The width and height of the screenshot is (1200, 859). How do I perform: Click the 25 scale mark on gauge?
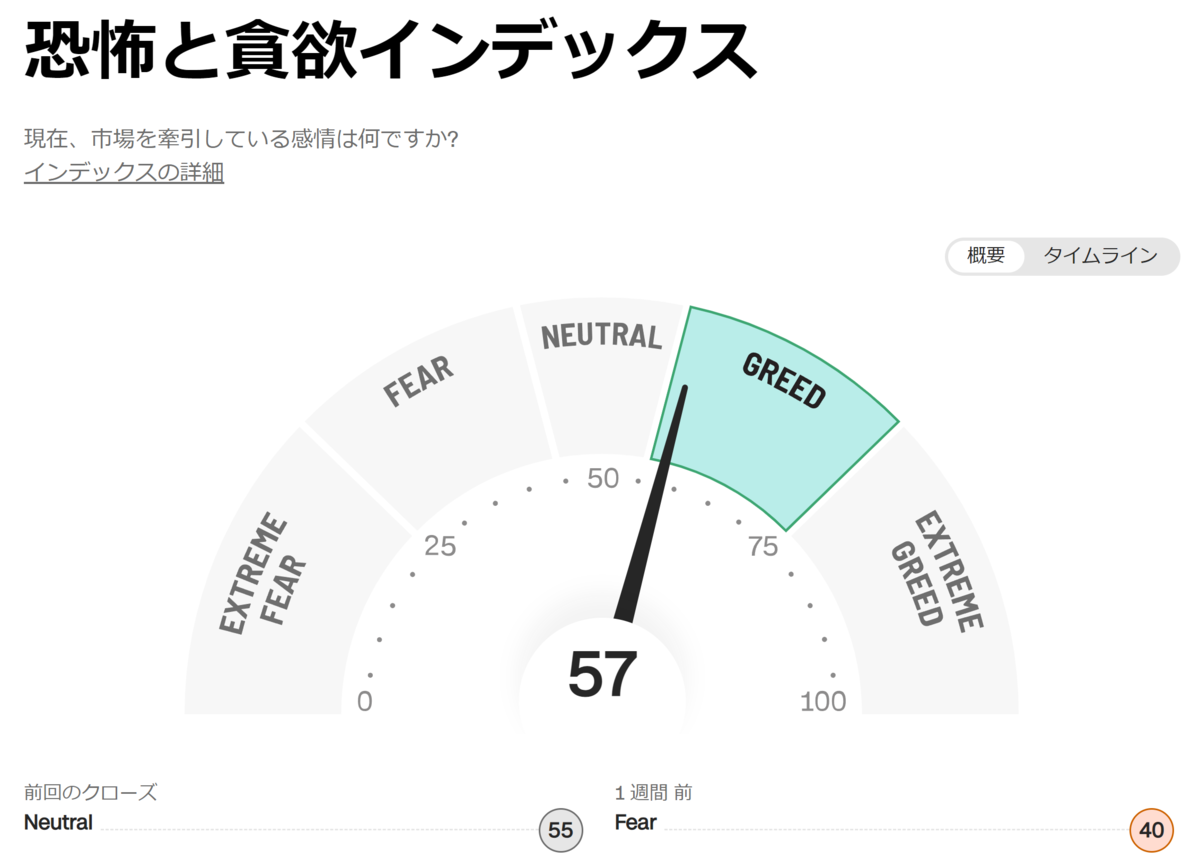(x=440, y=546)
